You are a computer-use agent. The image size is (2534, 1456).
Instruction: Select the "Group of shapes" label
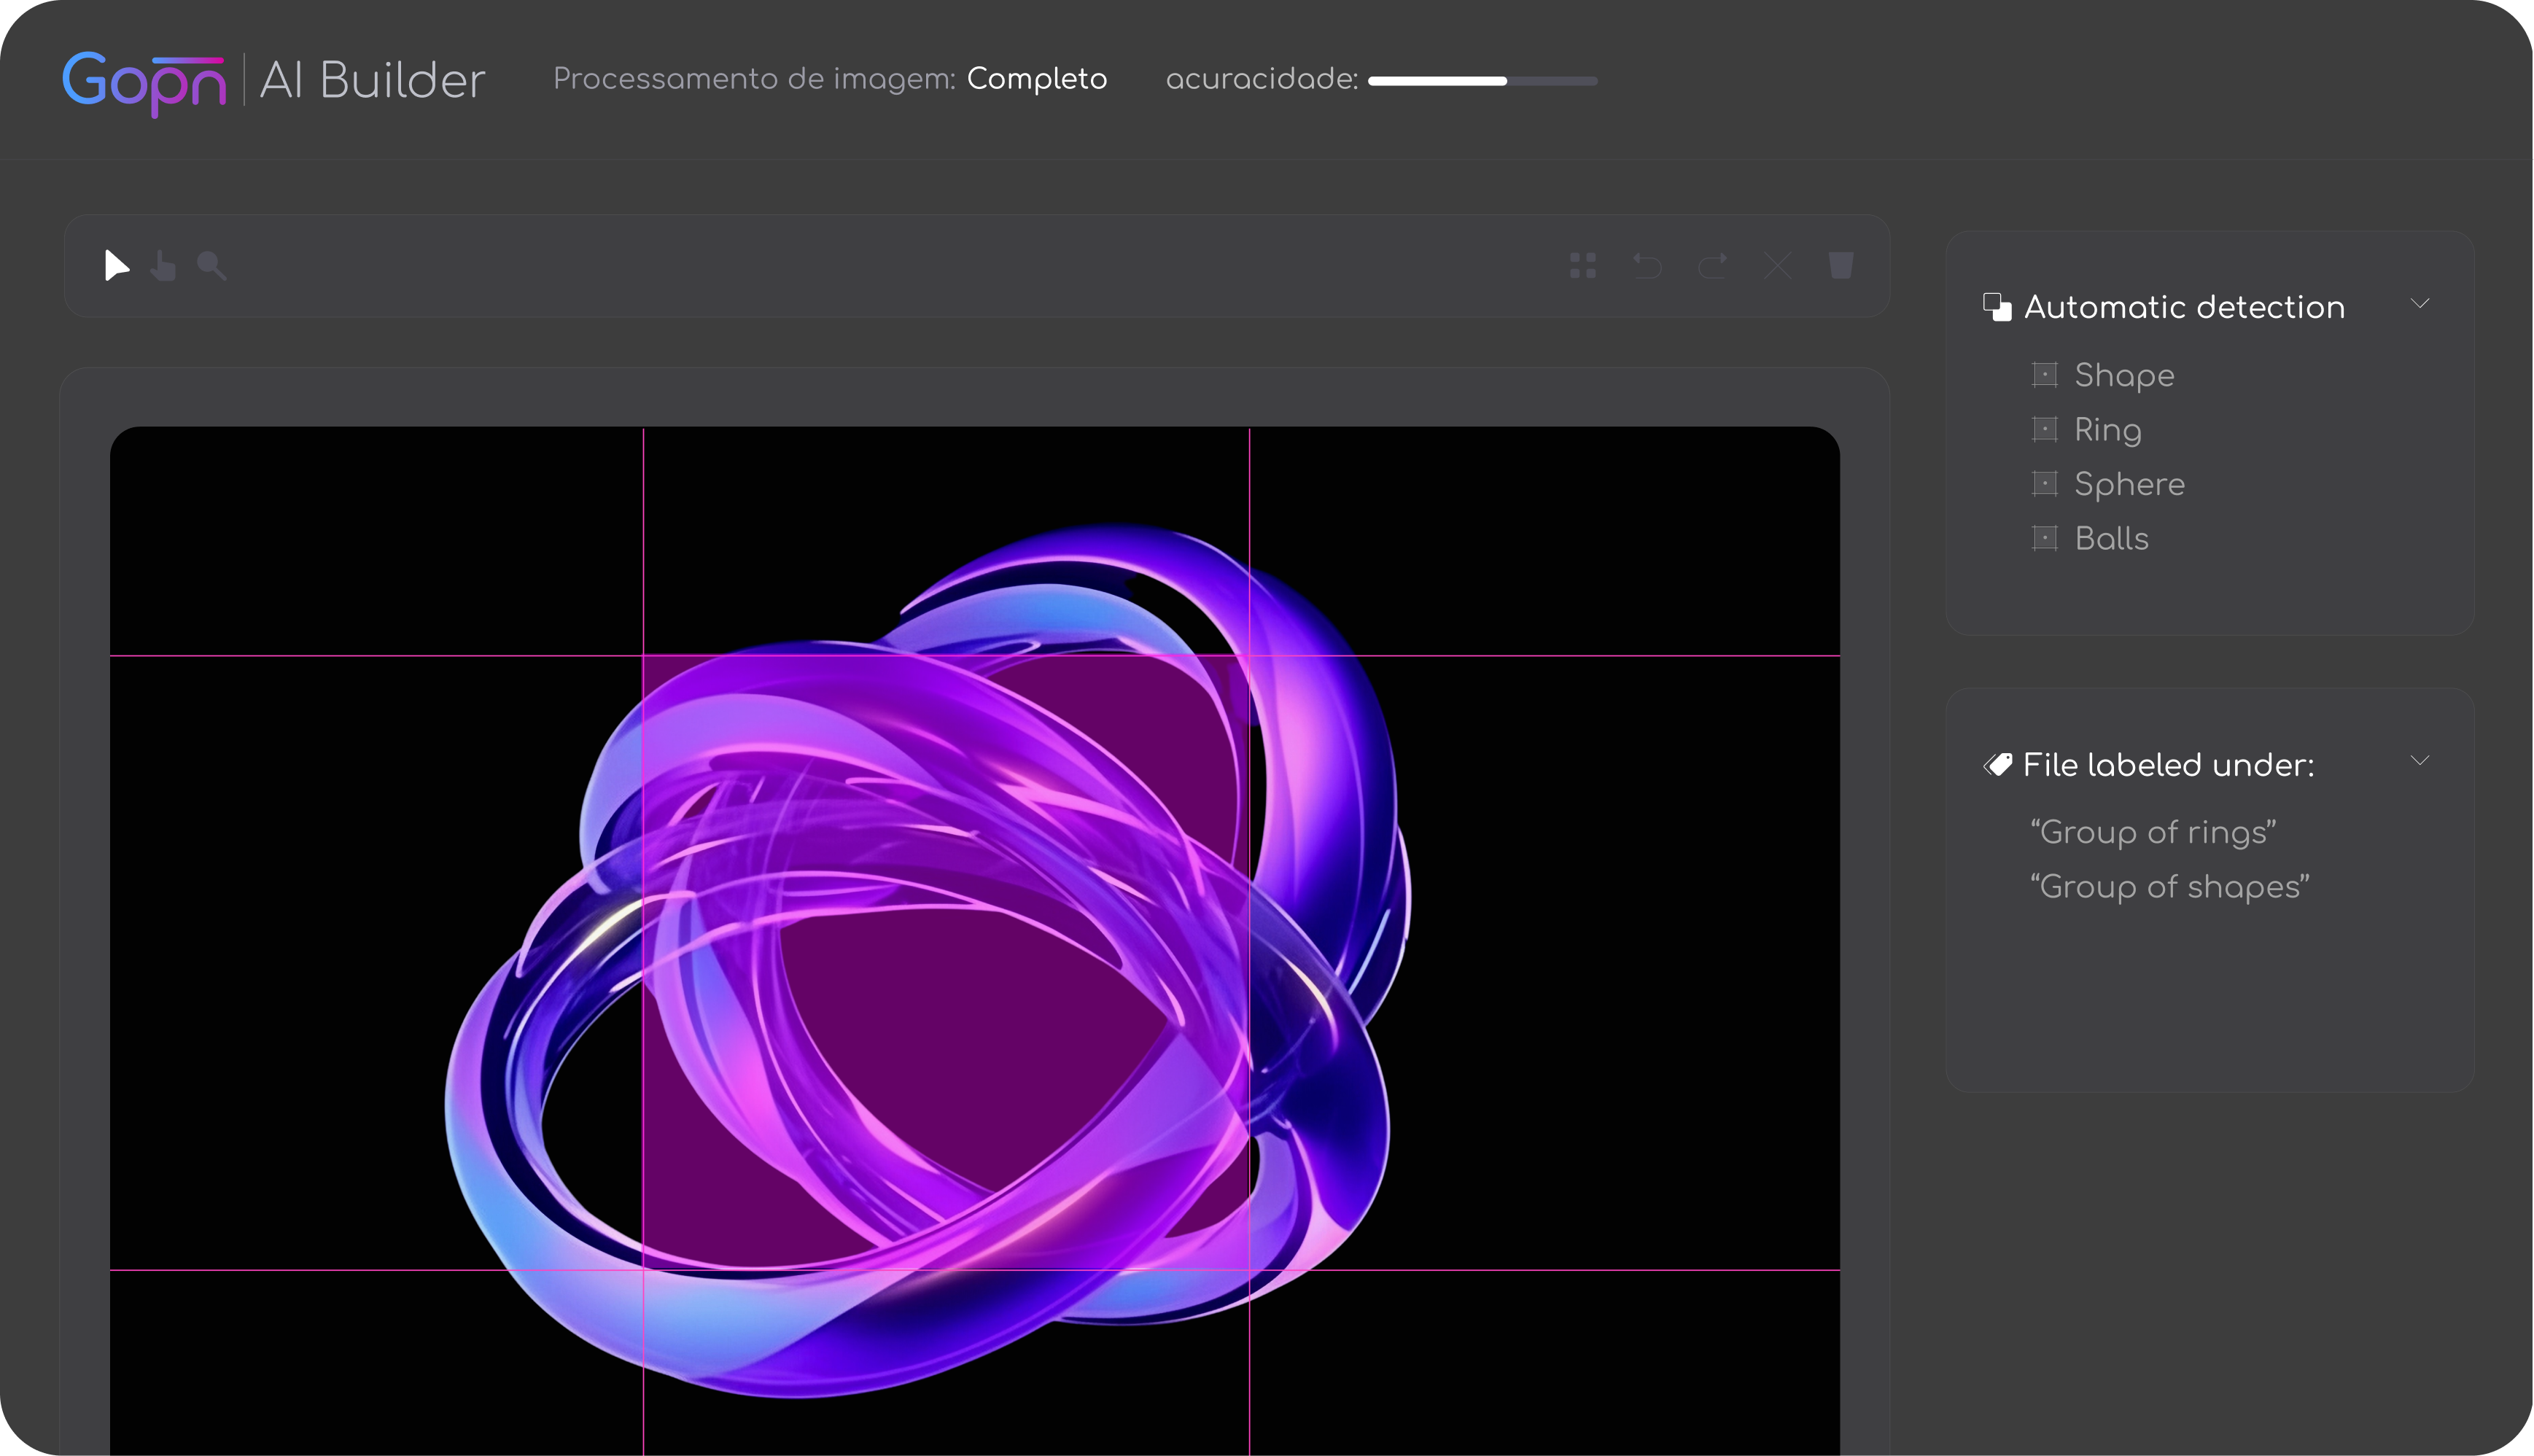pos(2169,887)
